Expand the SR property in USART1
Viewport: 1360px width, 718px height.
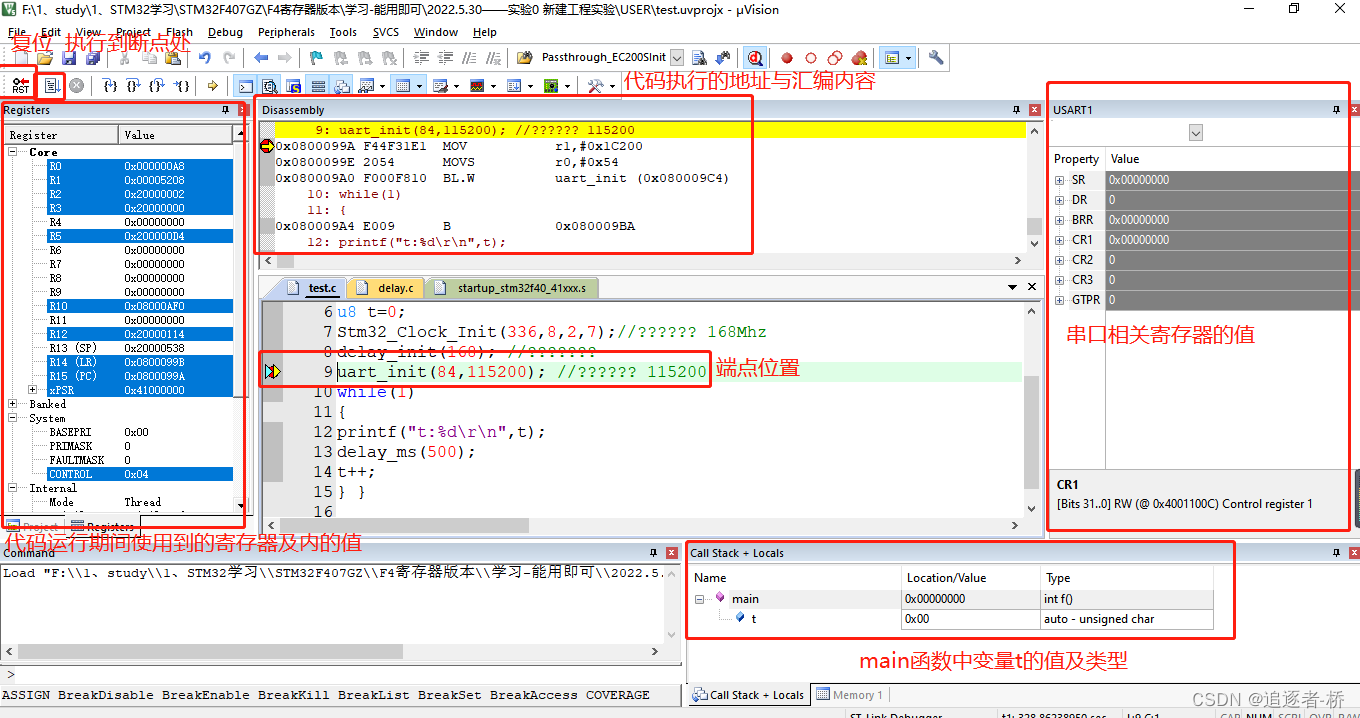[x=1060, y=180]
